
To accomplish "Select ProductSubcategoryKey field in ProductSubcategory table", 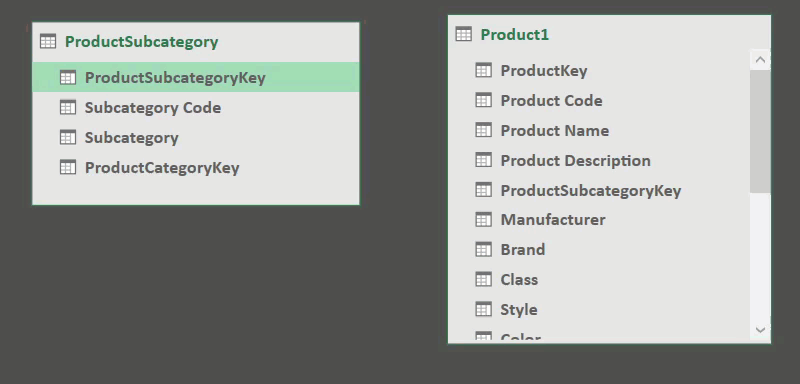I will pyautogui.click(x=196, y=78).
